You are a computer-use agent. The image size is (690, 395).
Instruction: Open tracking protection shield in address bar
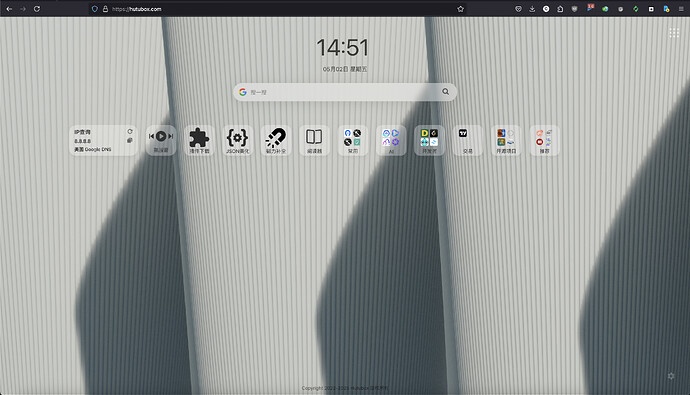click(x=95, y=9)
